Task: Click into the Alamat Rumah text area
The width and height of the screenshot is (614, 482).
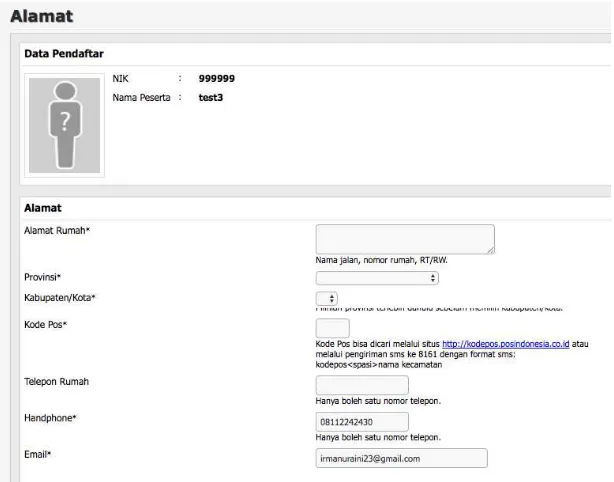Action: (x=405, y=239)
